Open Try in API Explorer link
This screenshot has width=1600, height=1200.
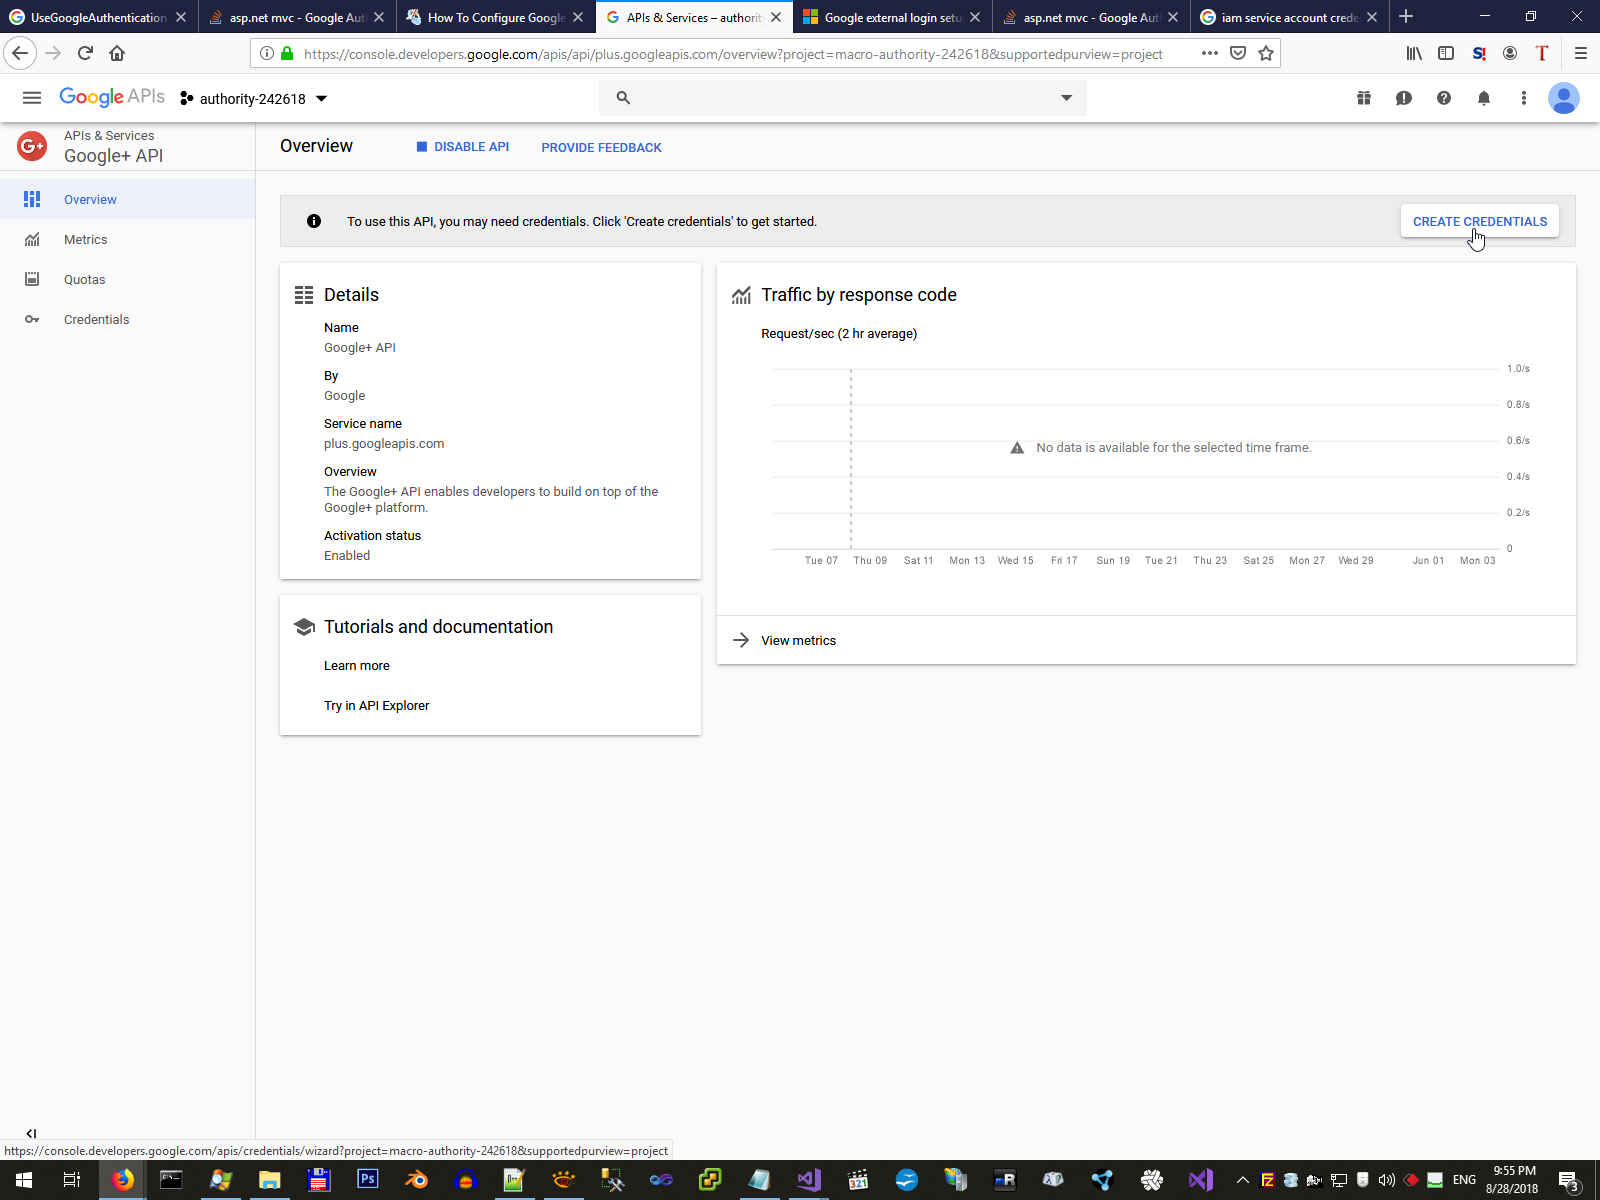[377, 705]
